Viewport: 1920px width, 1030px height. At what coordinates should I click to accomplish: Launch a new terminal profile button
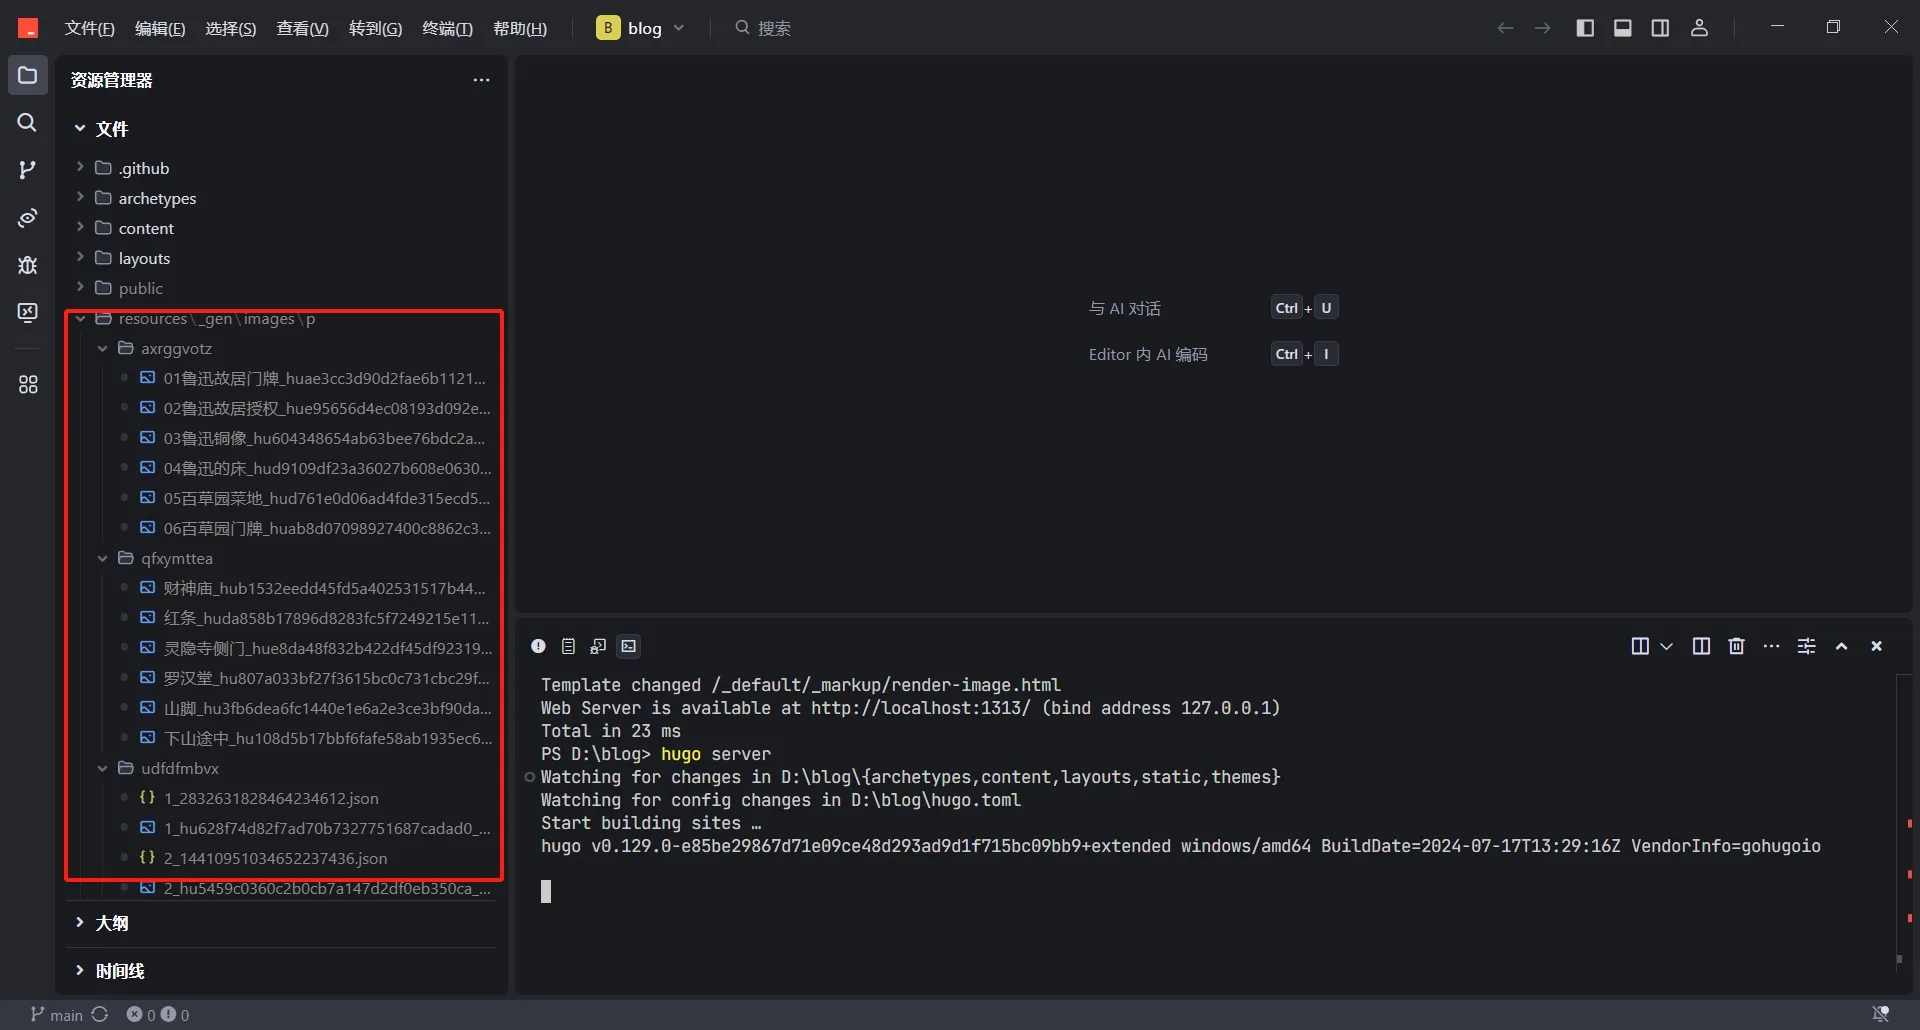1640,646
